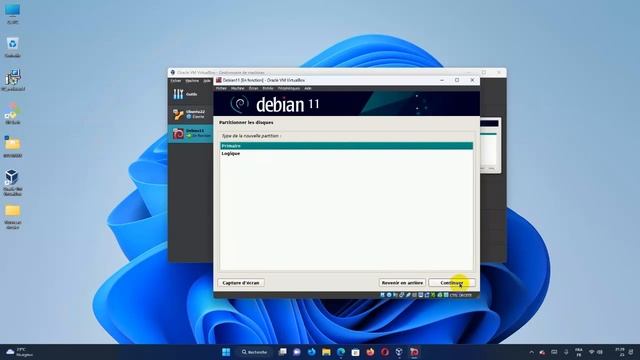
Task: Open Machine menu in Debian11 VM window
Action: [238, 88]
